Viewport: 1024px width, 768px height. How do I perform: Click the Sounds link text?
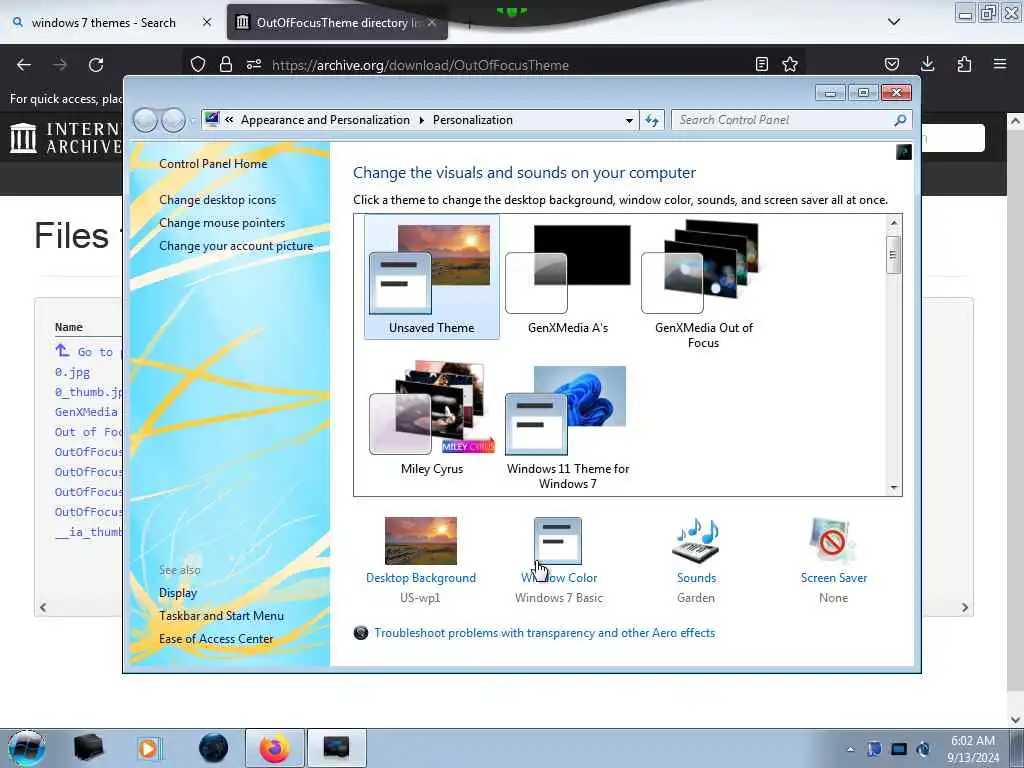click(x=696, y=578)
